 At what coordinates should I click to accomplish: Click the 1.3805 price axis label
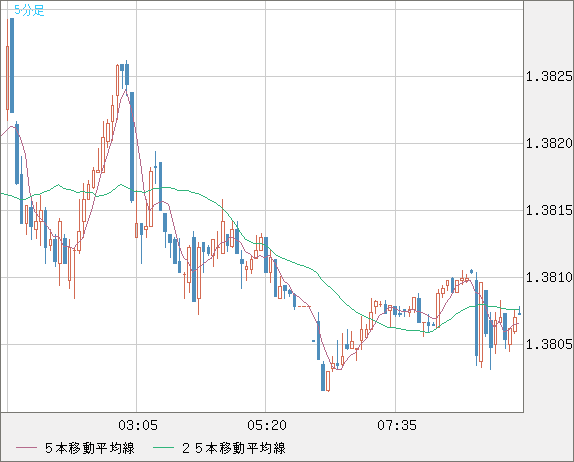coord(549,344)
